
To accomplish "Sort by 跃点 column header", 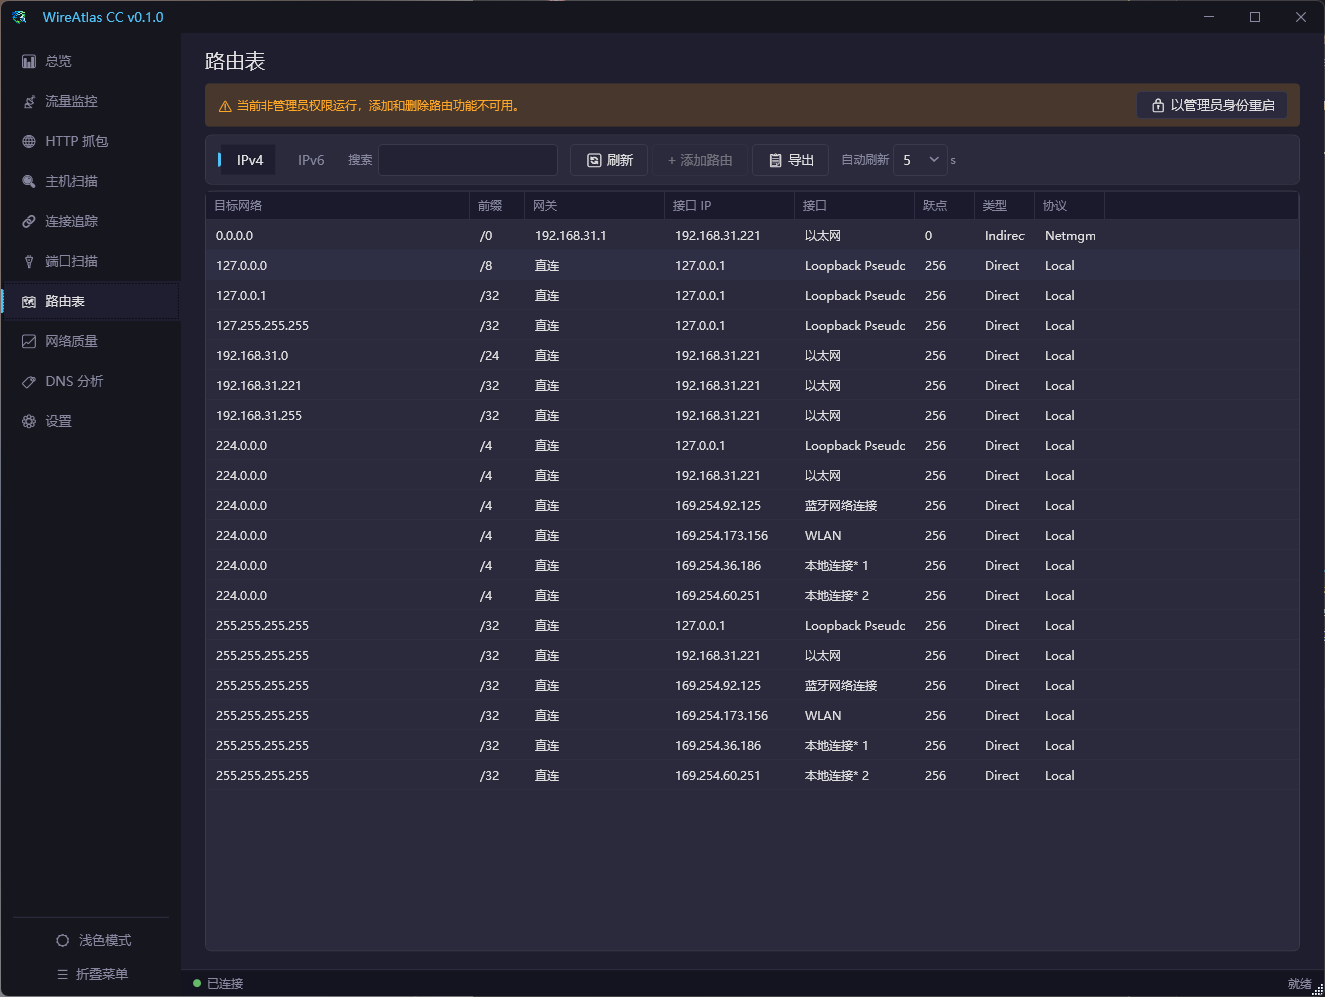I will pos(944,205).
